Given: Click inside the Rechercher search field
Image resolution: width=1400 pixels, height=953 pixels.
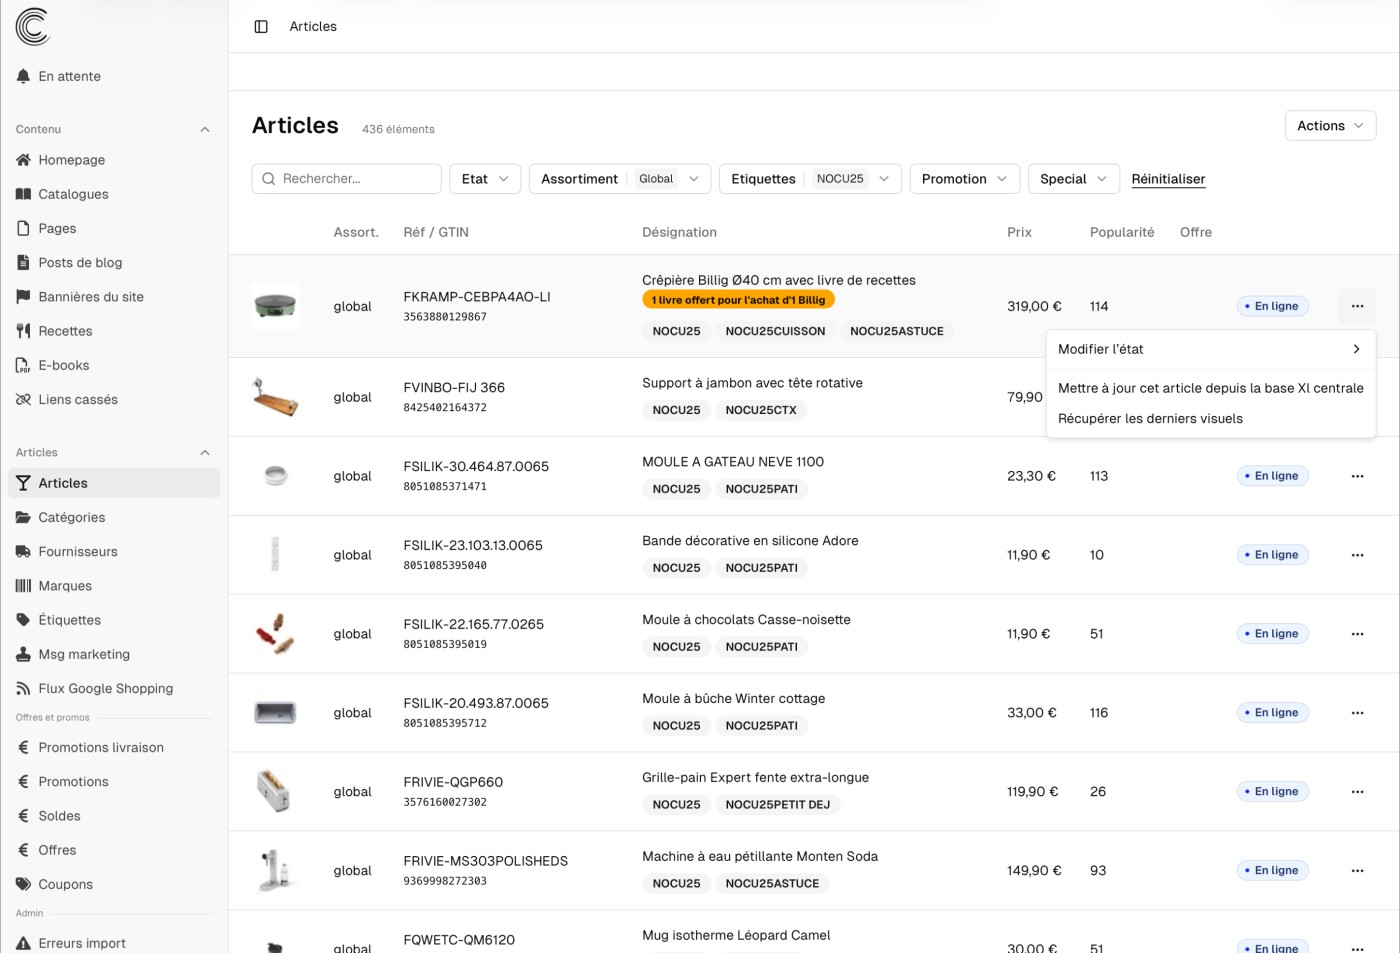Looking at the screenshot, I should (x=346, y=178).
